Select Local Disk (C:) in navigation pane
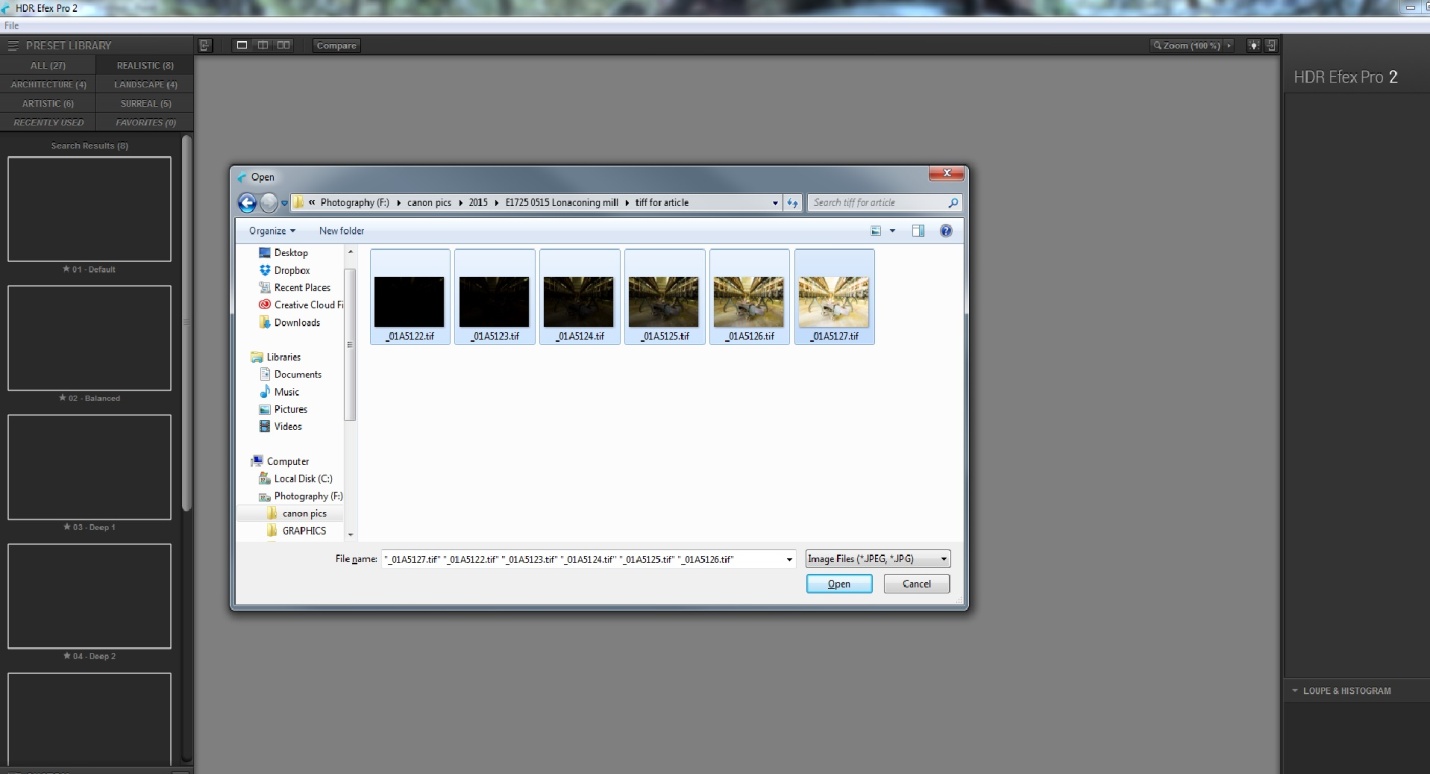 (295, 479)
